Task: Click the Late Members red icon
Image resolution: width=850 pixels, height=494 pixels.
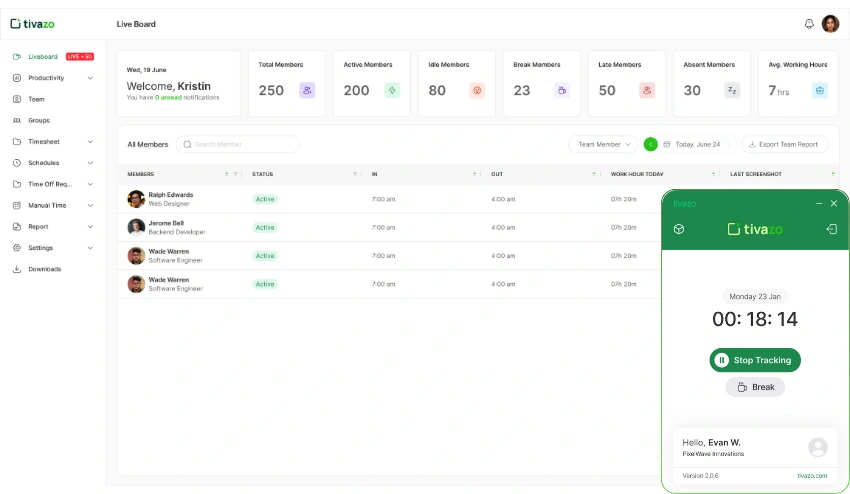Action: pyautogui.click(x=647, y=90)
